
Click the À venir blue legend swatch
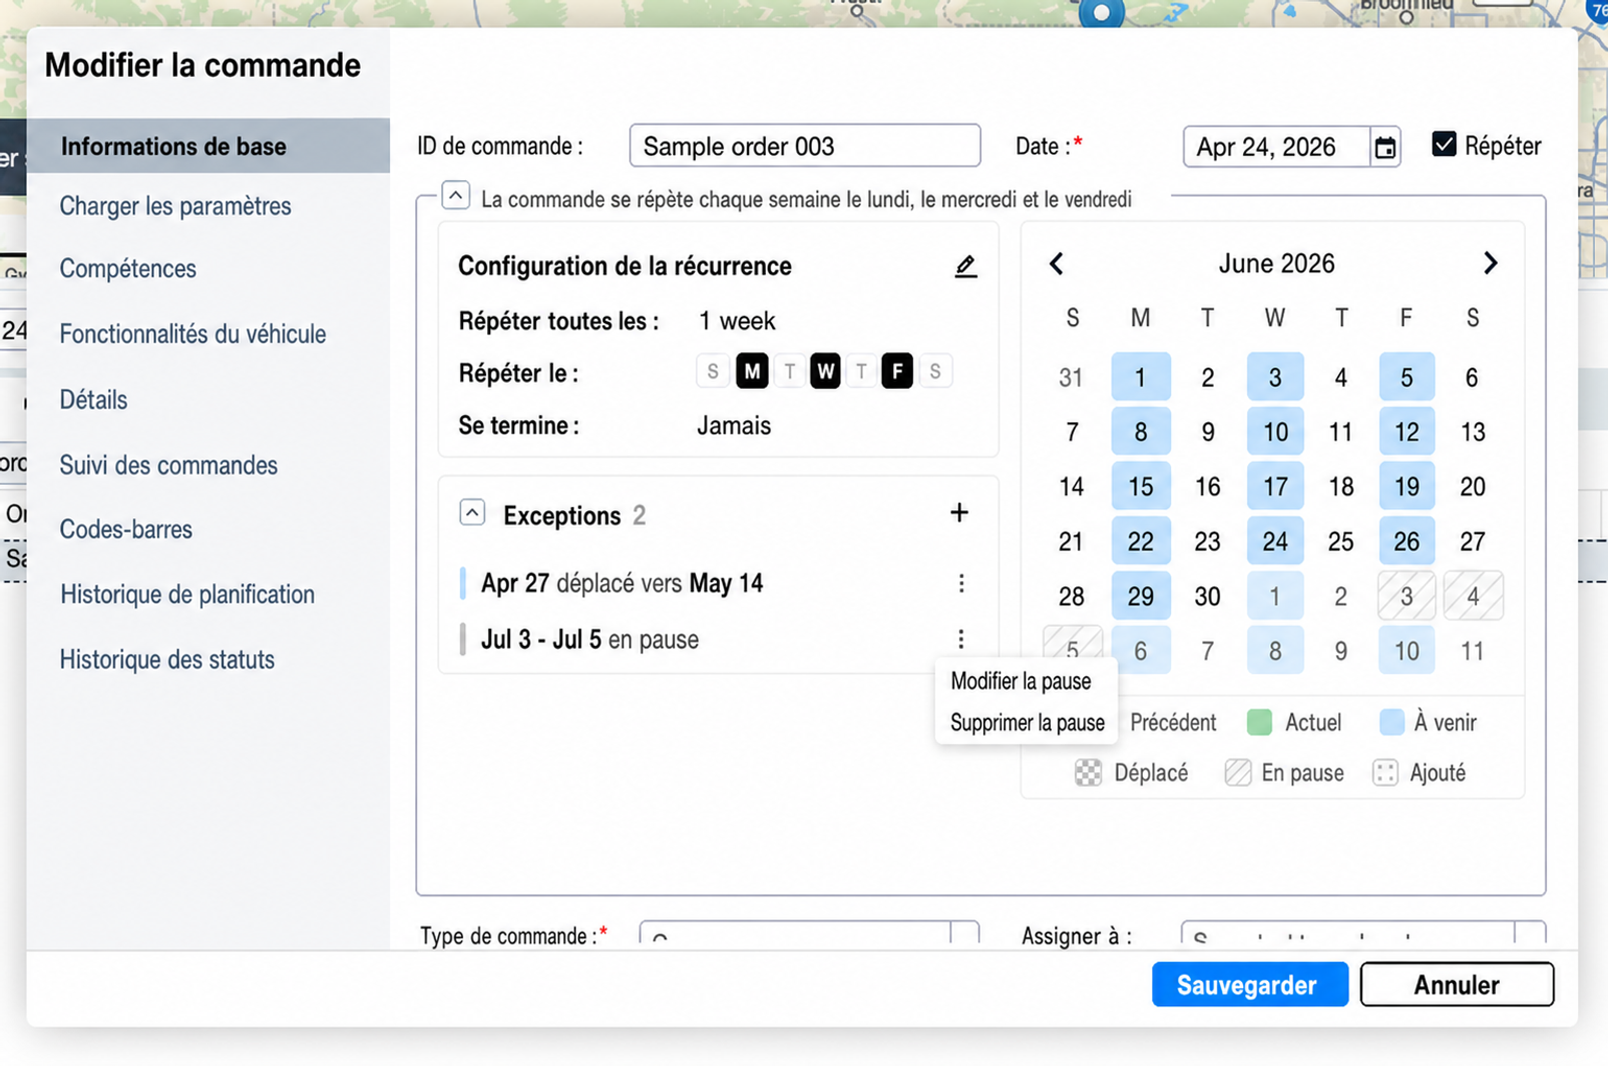pos(1391,722)
